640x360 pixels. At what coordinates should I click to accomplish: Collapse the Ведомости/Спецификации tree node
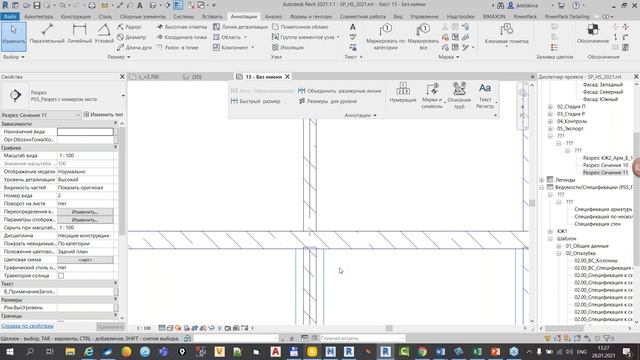tap(542, 187)
